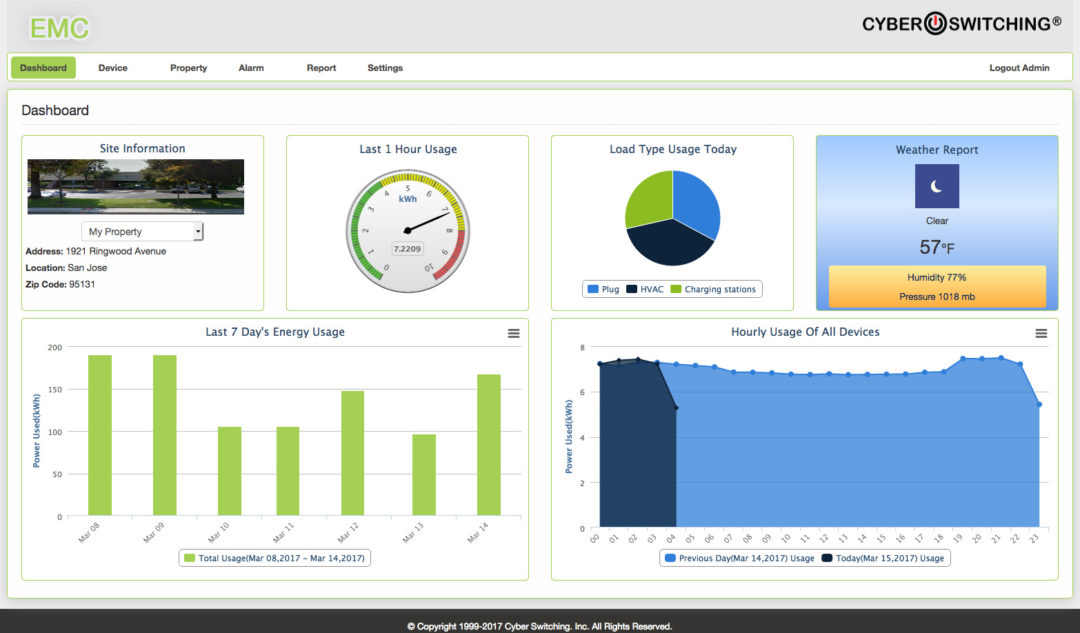Toggle the Plug legend item
The image size is (1080, 633).
(x=603, y=289)
